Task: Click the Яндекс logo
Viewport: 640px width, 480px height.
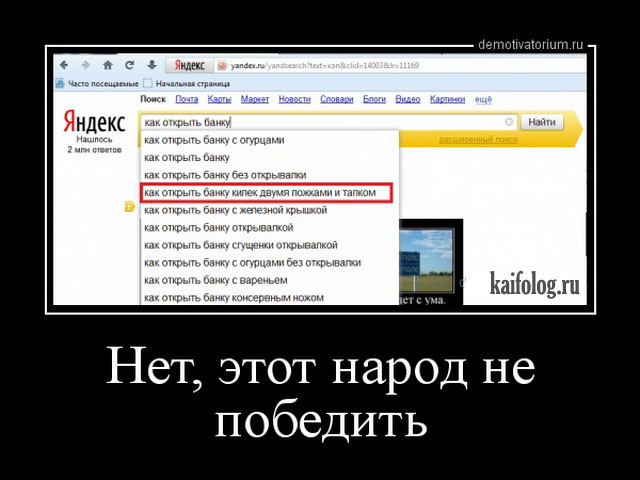Action: point(94,122)
